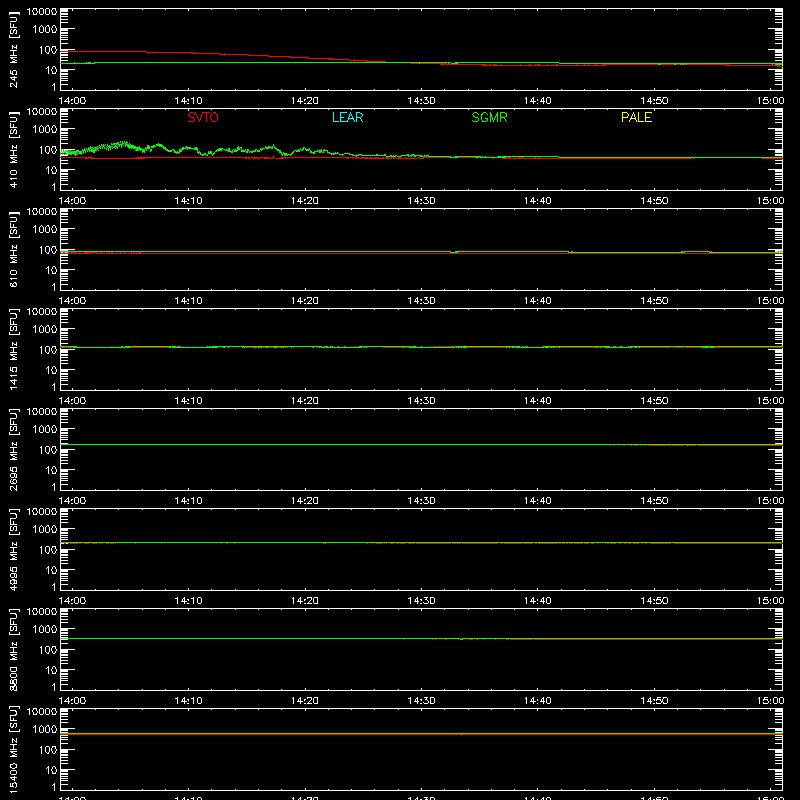Click 14:10 time label under the 410 MHz plot
This screenshot has width=800, height=800.
click(x=189, y=201)
